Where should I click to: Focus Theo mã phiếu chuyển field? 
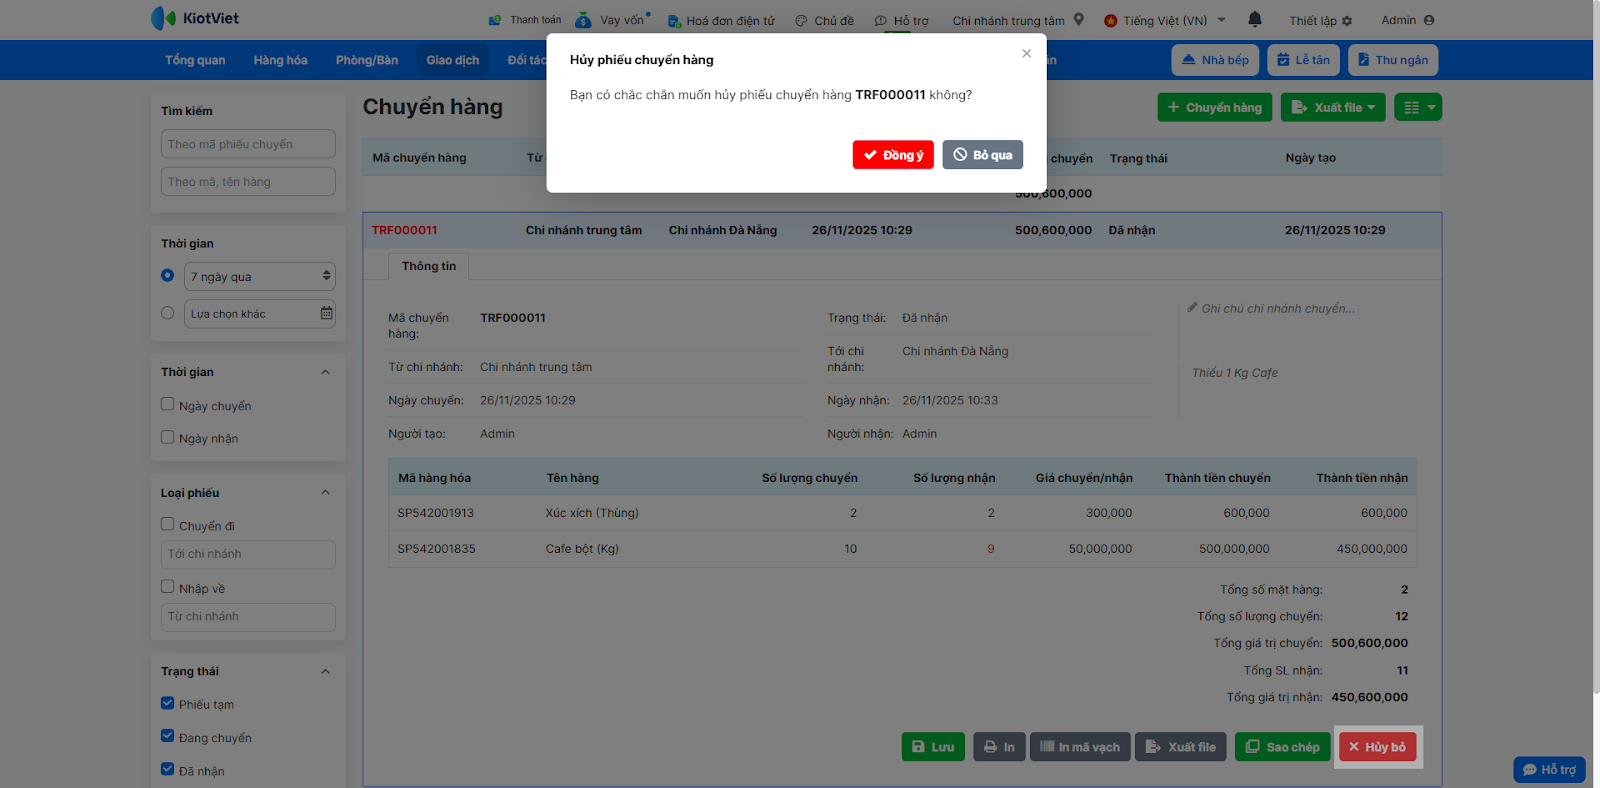248,144
